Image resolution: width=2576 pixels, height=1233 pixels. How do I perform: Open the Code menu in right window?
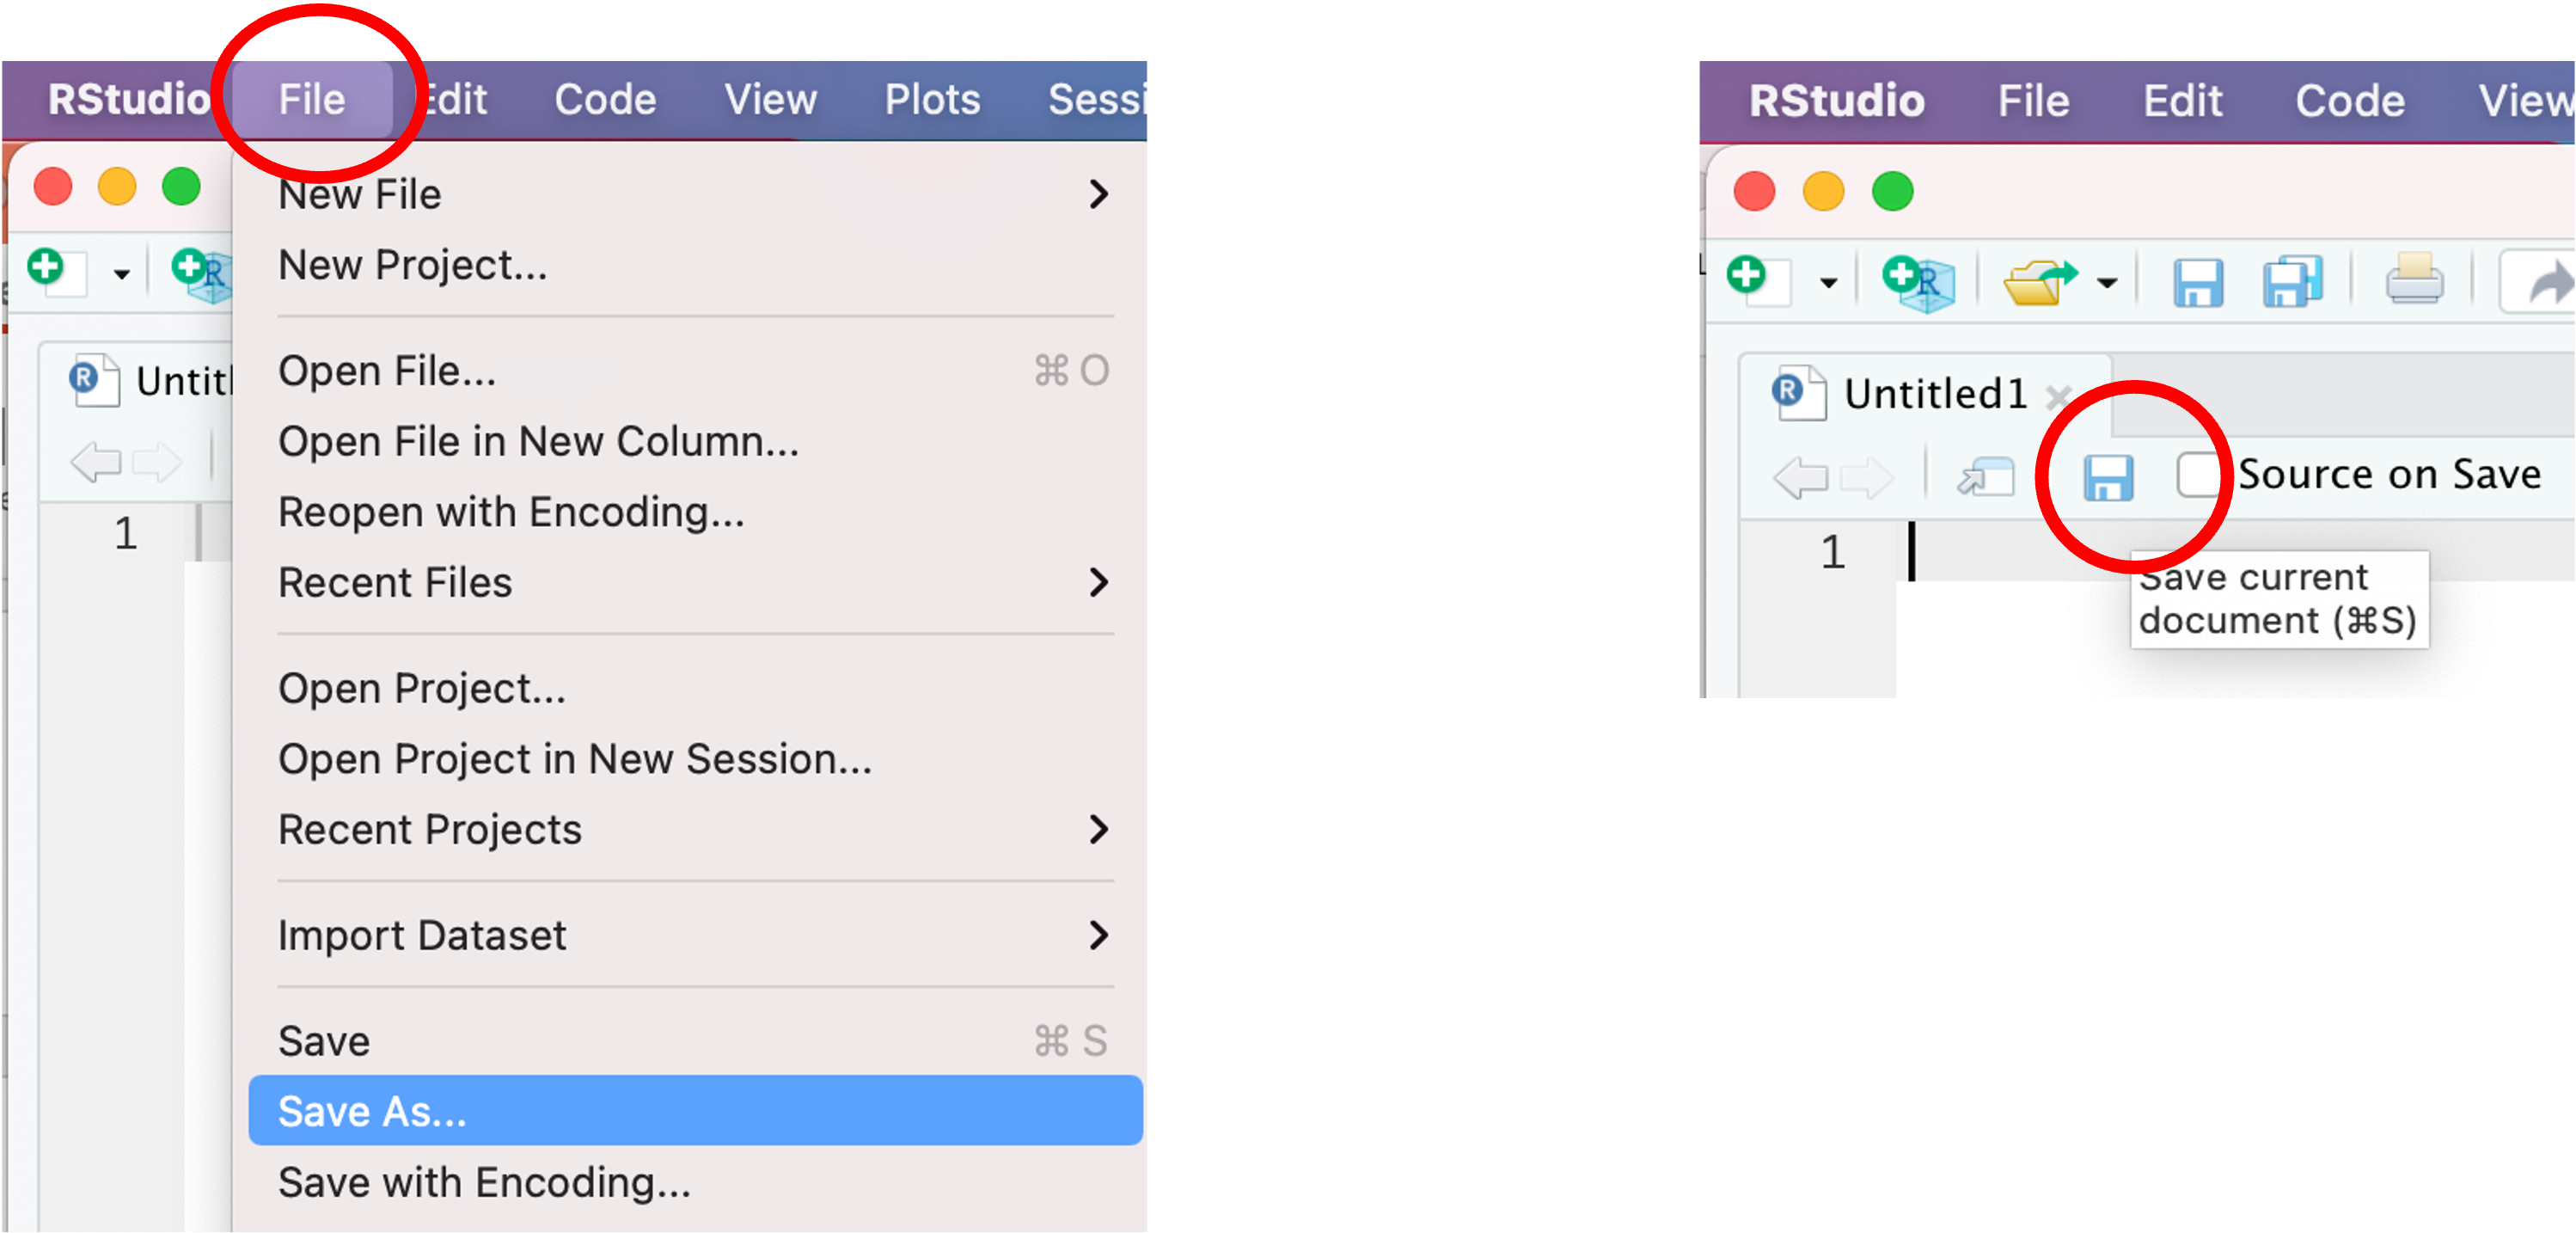(x=2349, y=101)
